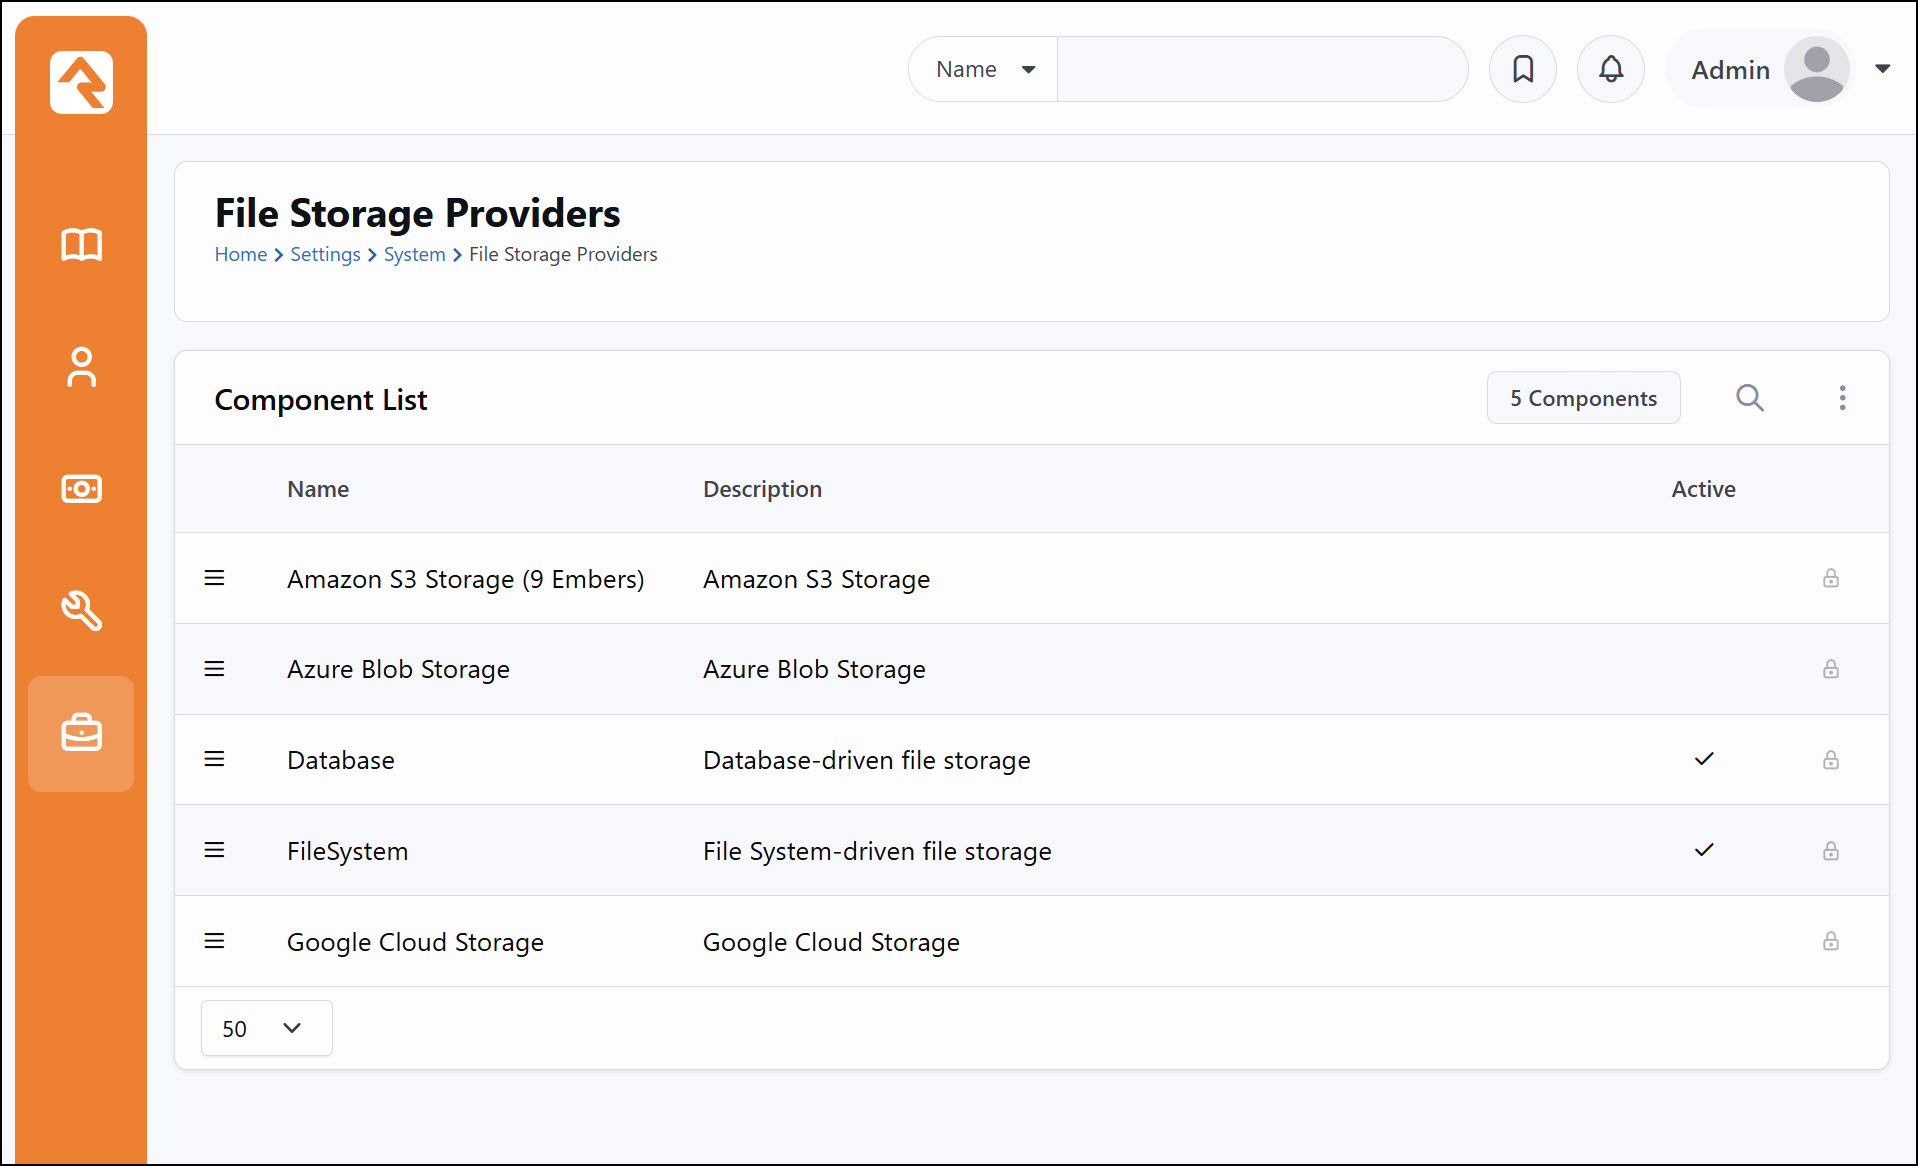Open the book icon in sidebar
Image resolution: width=1918 pixels, height=1166 pixels.
[81, 245]
